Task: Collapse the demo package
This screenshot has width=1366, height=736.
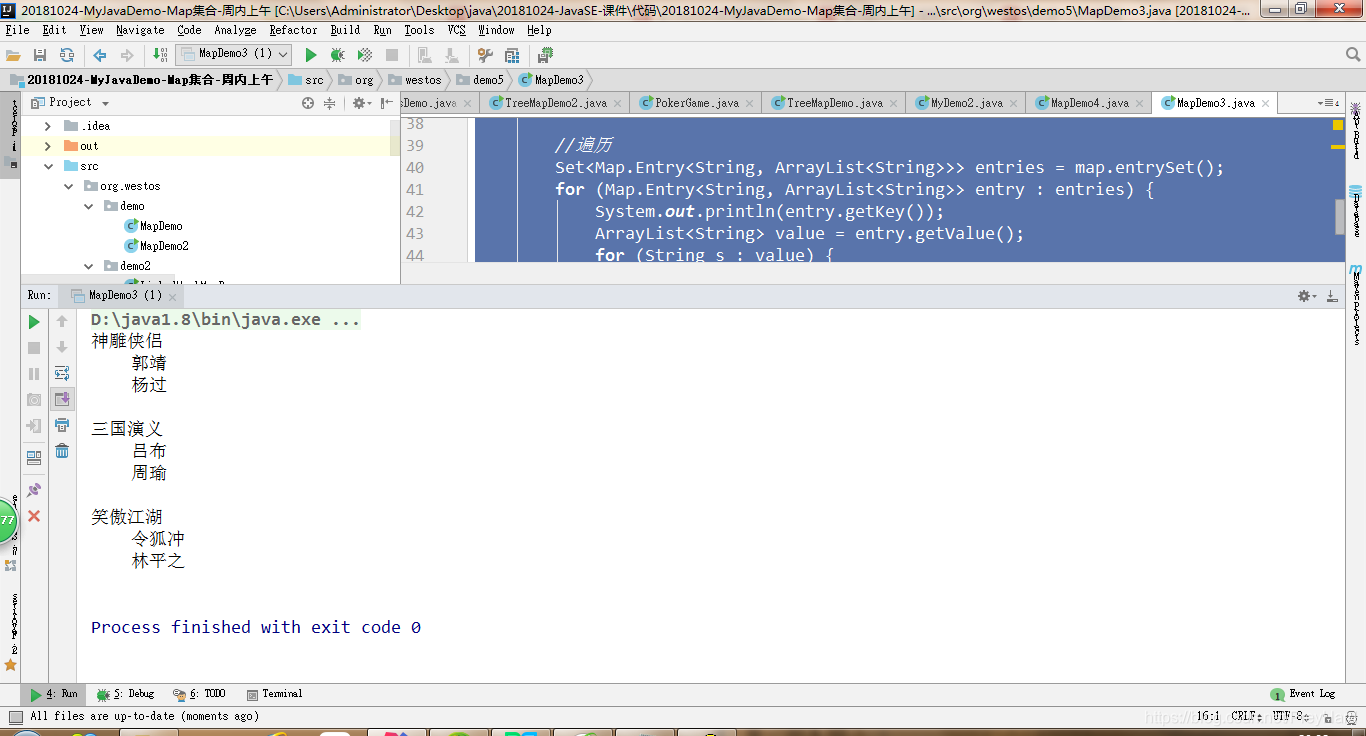Action: (89, 206)
